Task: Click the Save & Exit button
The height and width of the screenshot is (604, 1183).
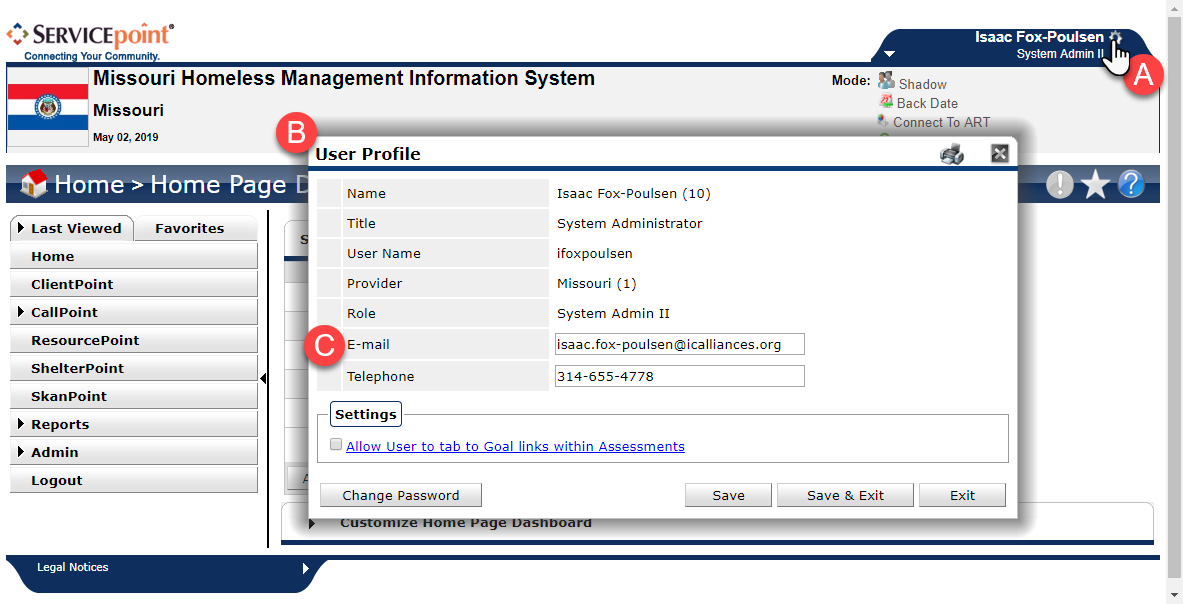Action: 845,495
